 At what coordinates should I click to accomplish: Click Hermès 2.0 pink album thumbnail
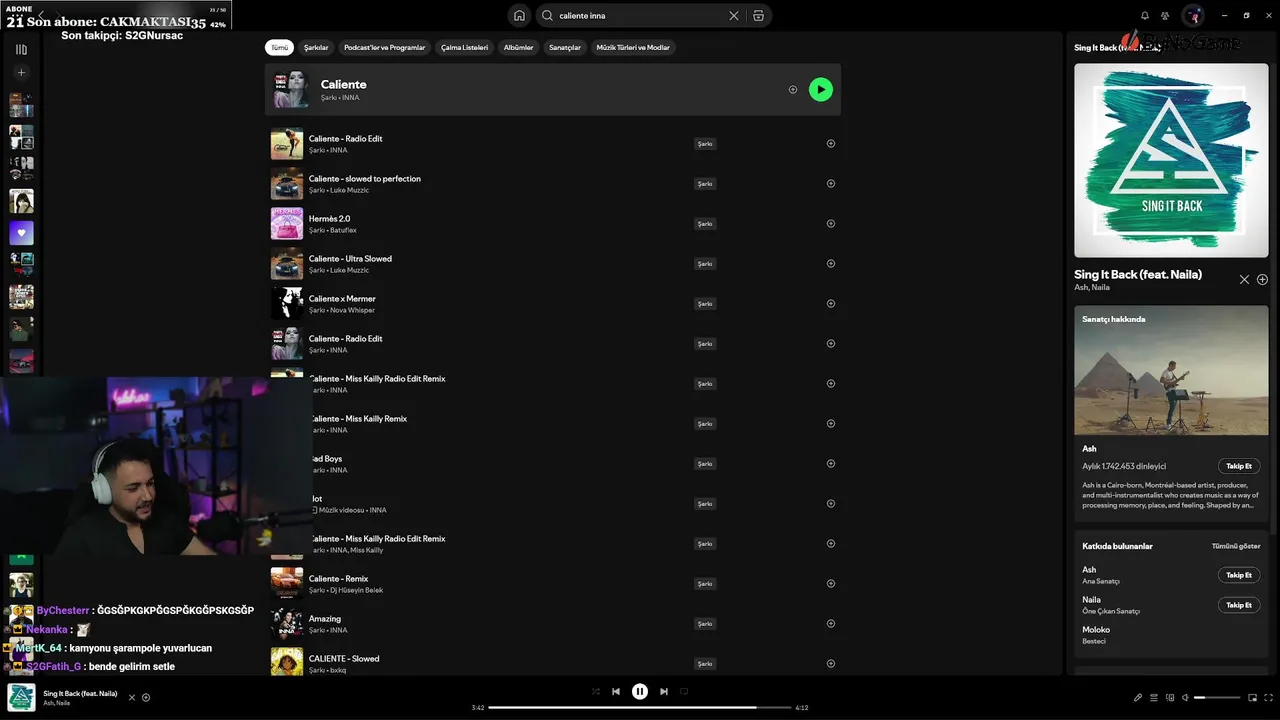pos(287,224)
